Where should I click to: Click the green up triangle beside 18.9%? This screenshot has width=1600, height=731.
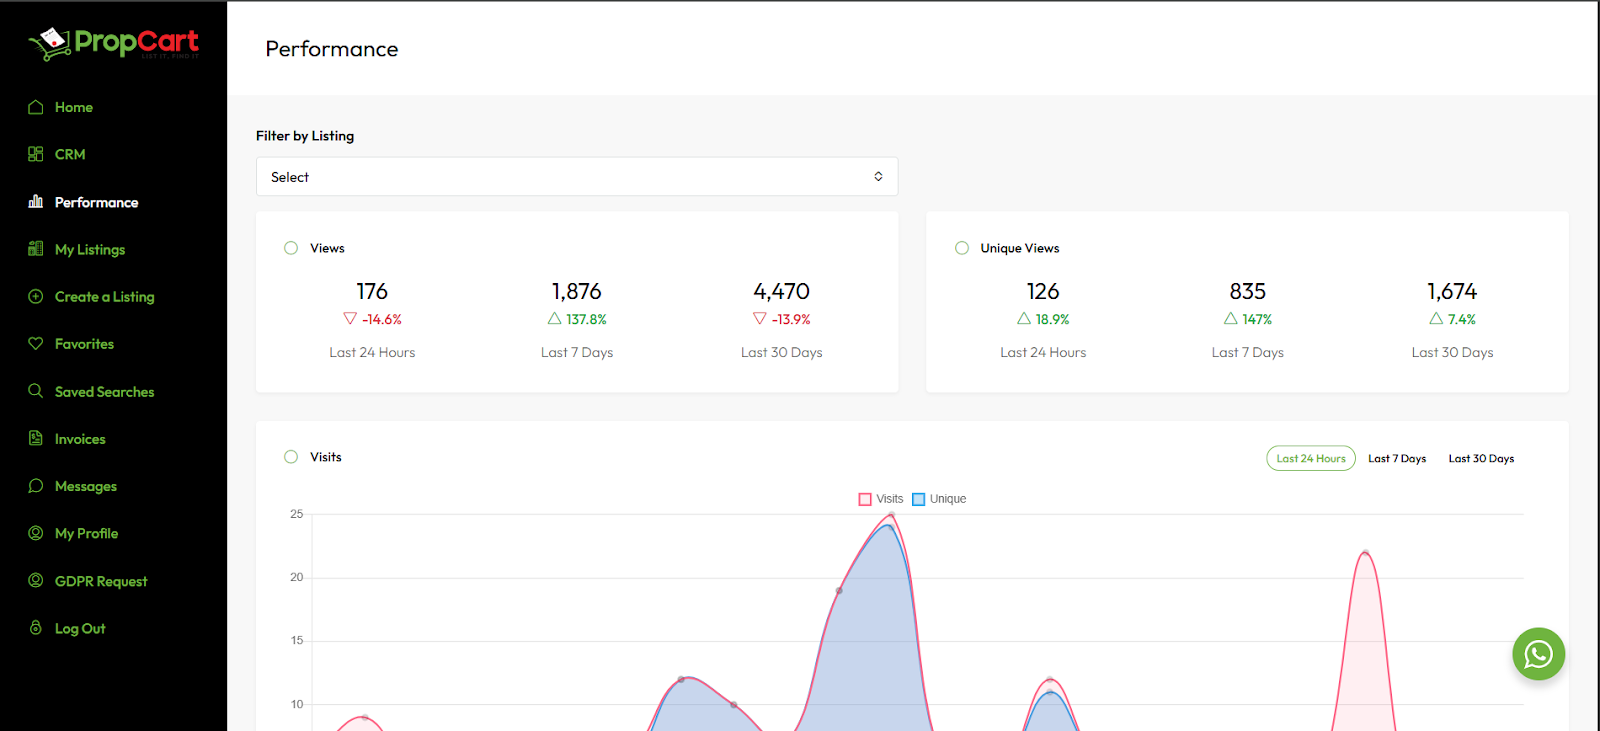coord(1024,319)
